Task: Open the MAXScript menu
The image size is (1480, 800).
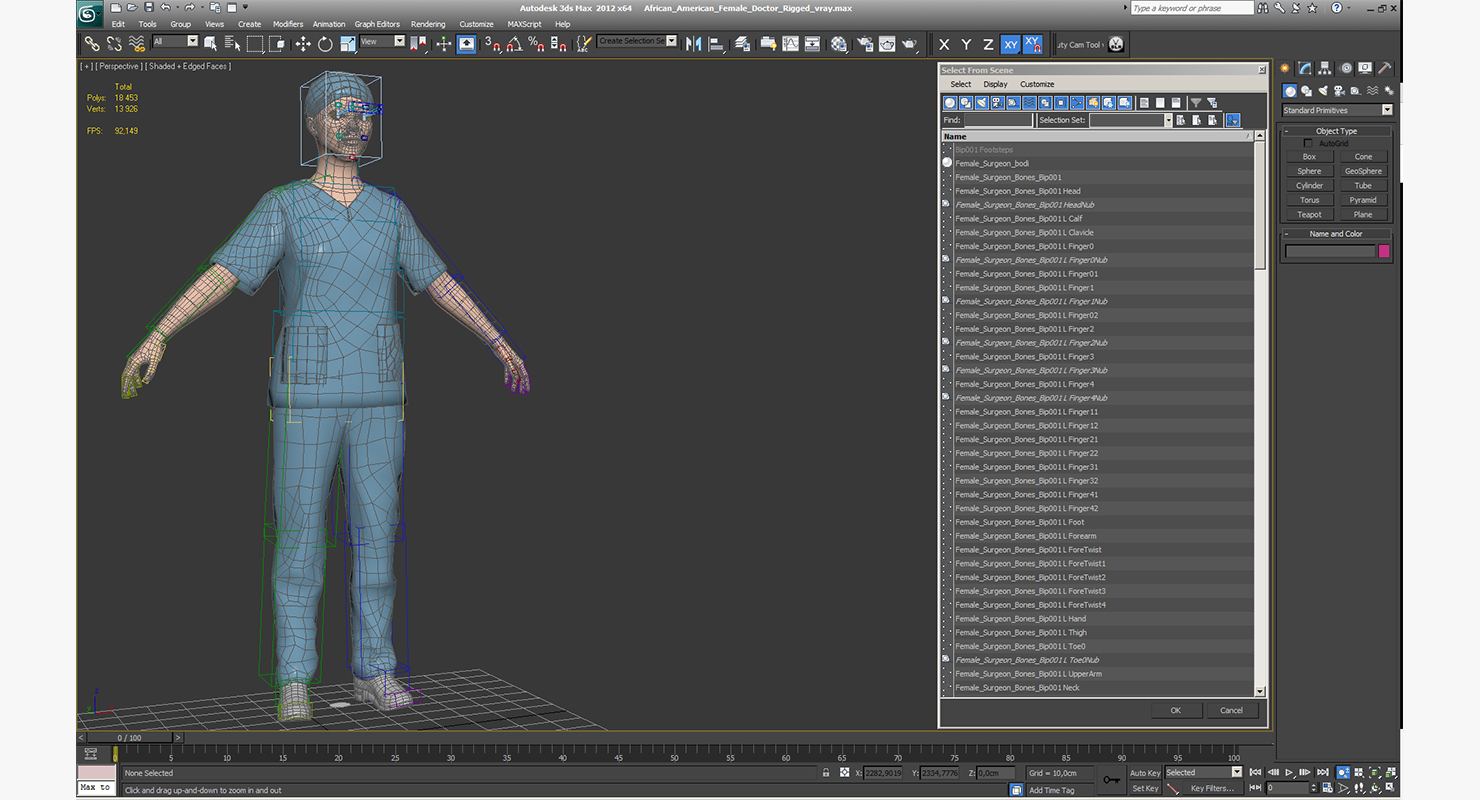Action: tap(524, 24)
